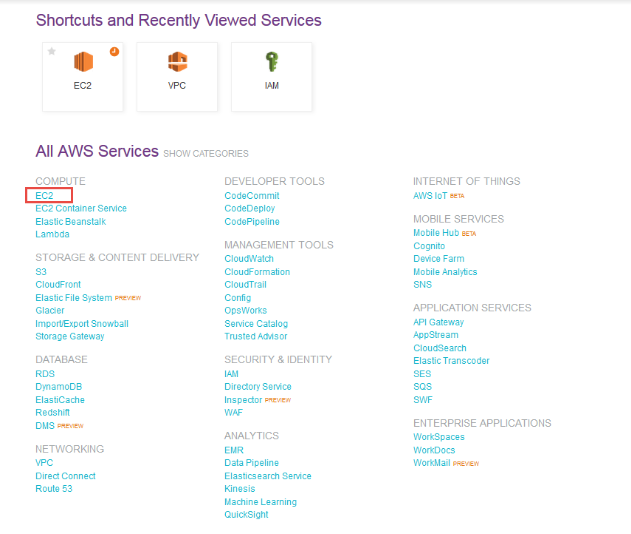Viewport: 631px width, 534px height.
Task: Open AppStream service
Action: click(x=436, y=335)
